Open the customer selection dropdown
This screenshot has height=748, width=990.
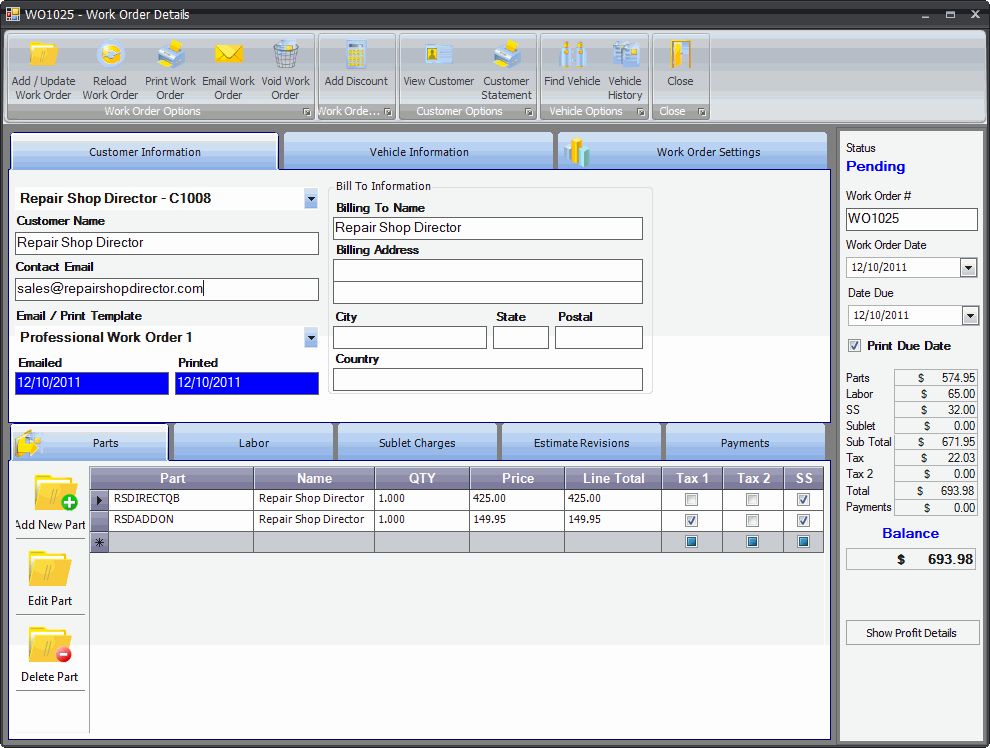311,199
